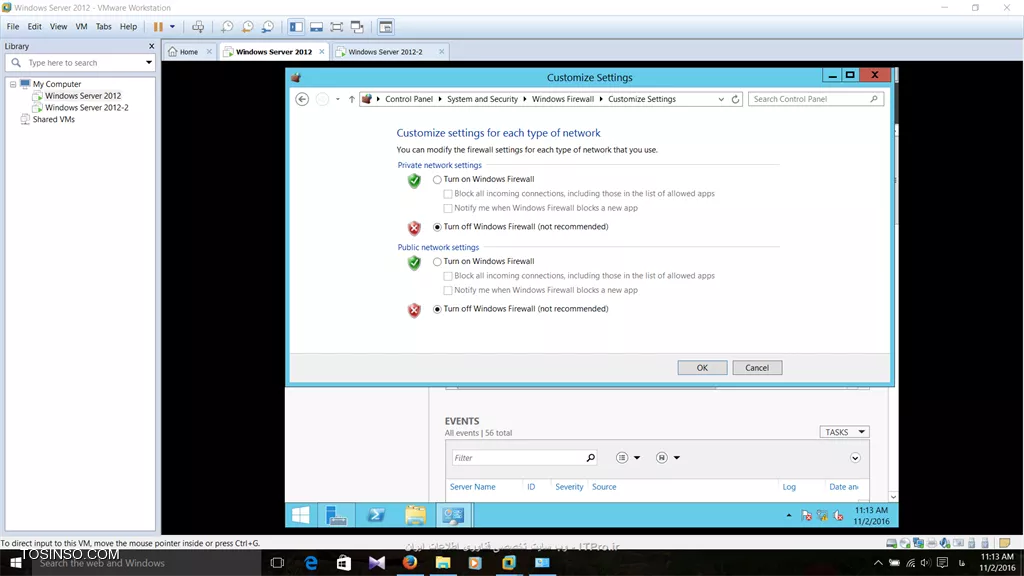Switch to the Home tab
This screenshot has width=1024, height=576.
tap(190, 52)
